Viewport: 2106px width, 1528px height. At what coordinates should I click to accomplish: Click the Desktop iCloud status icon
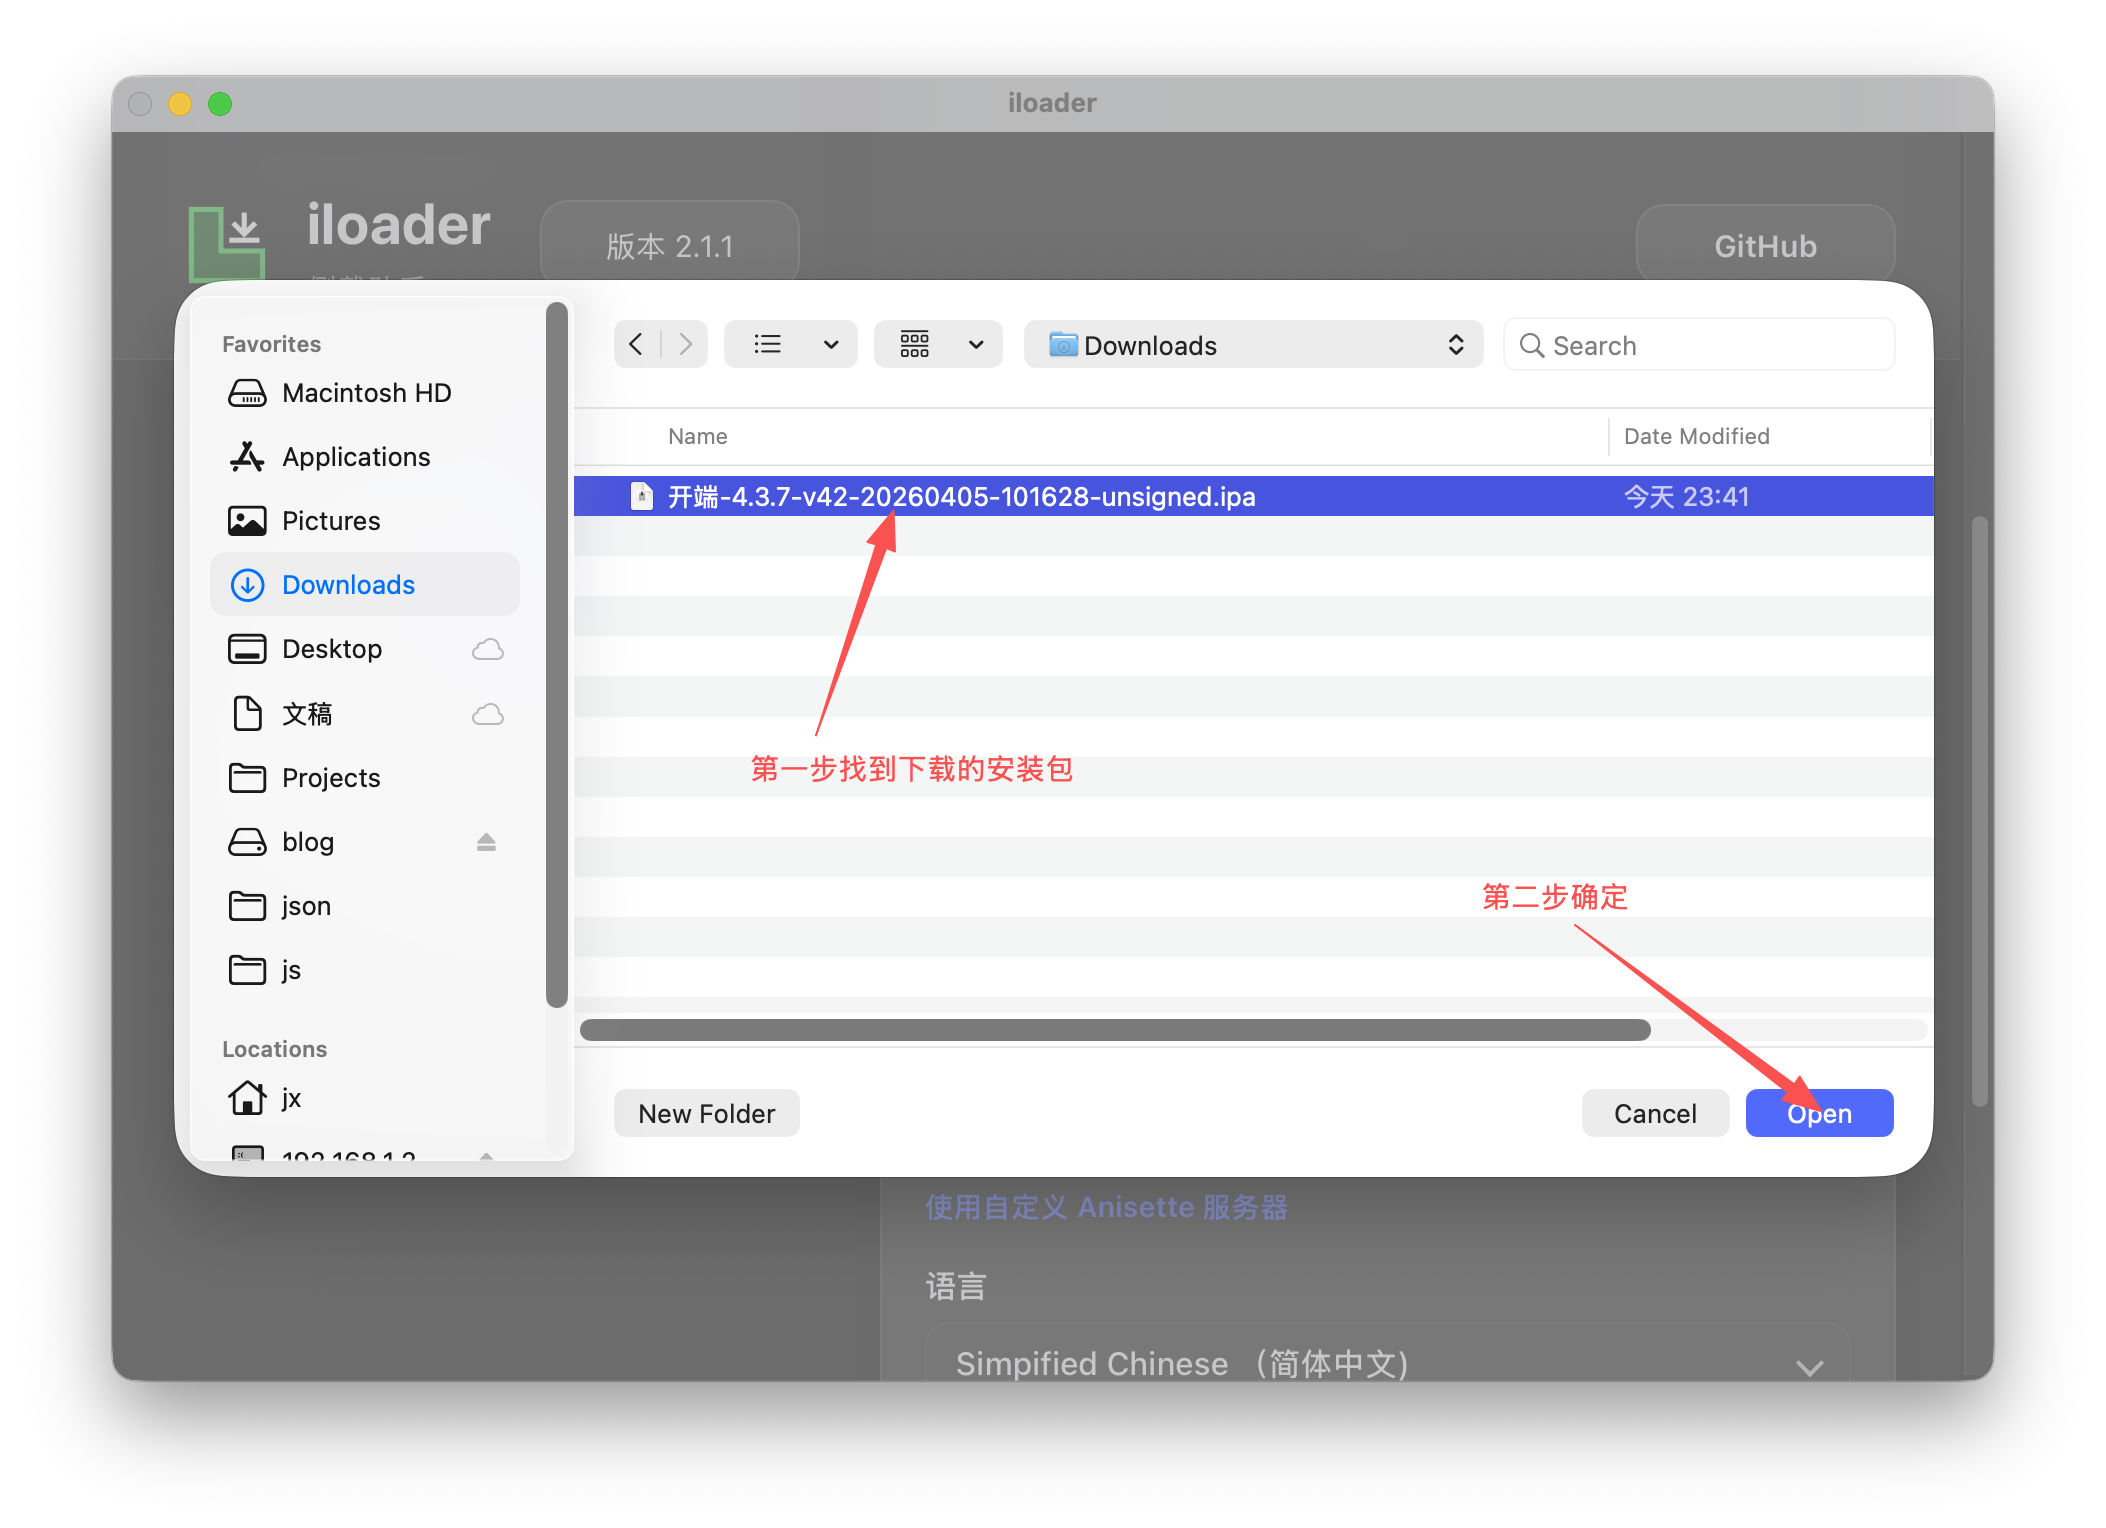tap(487, 649)
